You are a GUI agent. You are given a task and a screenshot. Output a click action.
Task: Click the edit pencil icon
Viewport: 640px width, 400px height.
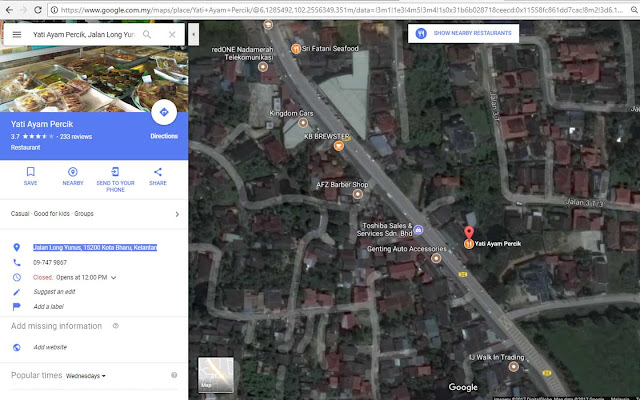click(17, 292)
